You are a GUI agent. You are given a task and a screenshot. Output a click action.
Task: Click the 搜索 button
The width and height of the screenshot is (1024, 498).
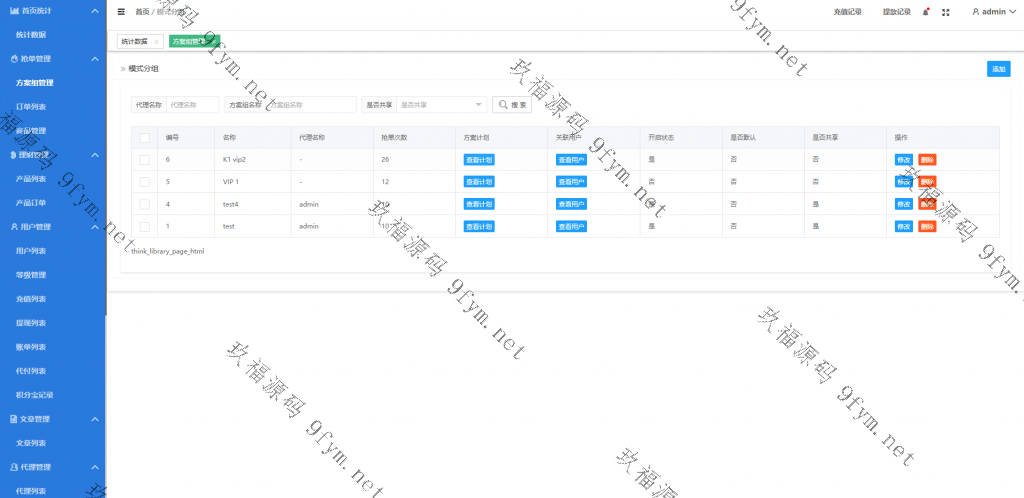[x=512, y=104]
